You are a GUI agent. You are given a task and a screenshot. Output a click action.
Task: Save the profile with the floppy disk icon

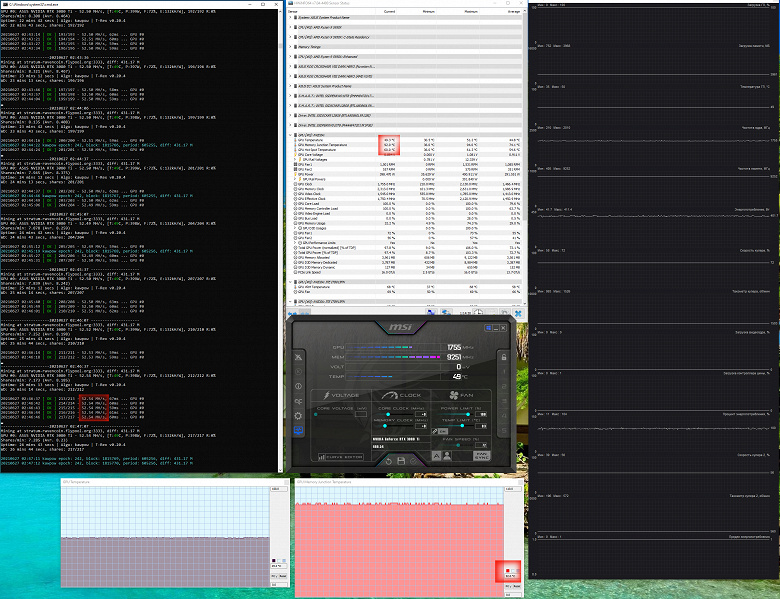tap(401, 461)
